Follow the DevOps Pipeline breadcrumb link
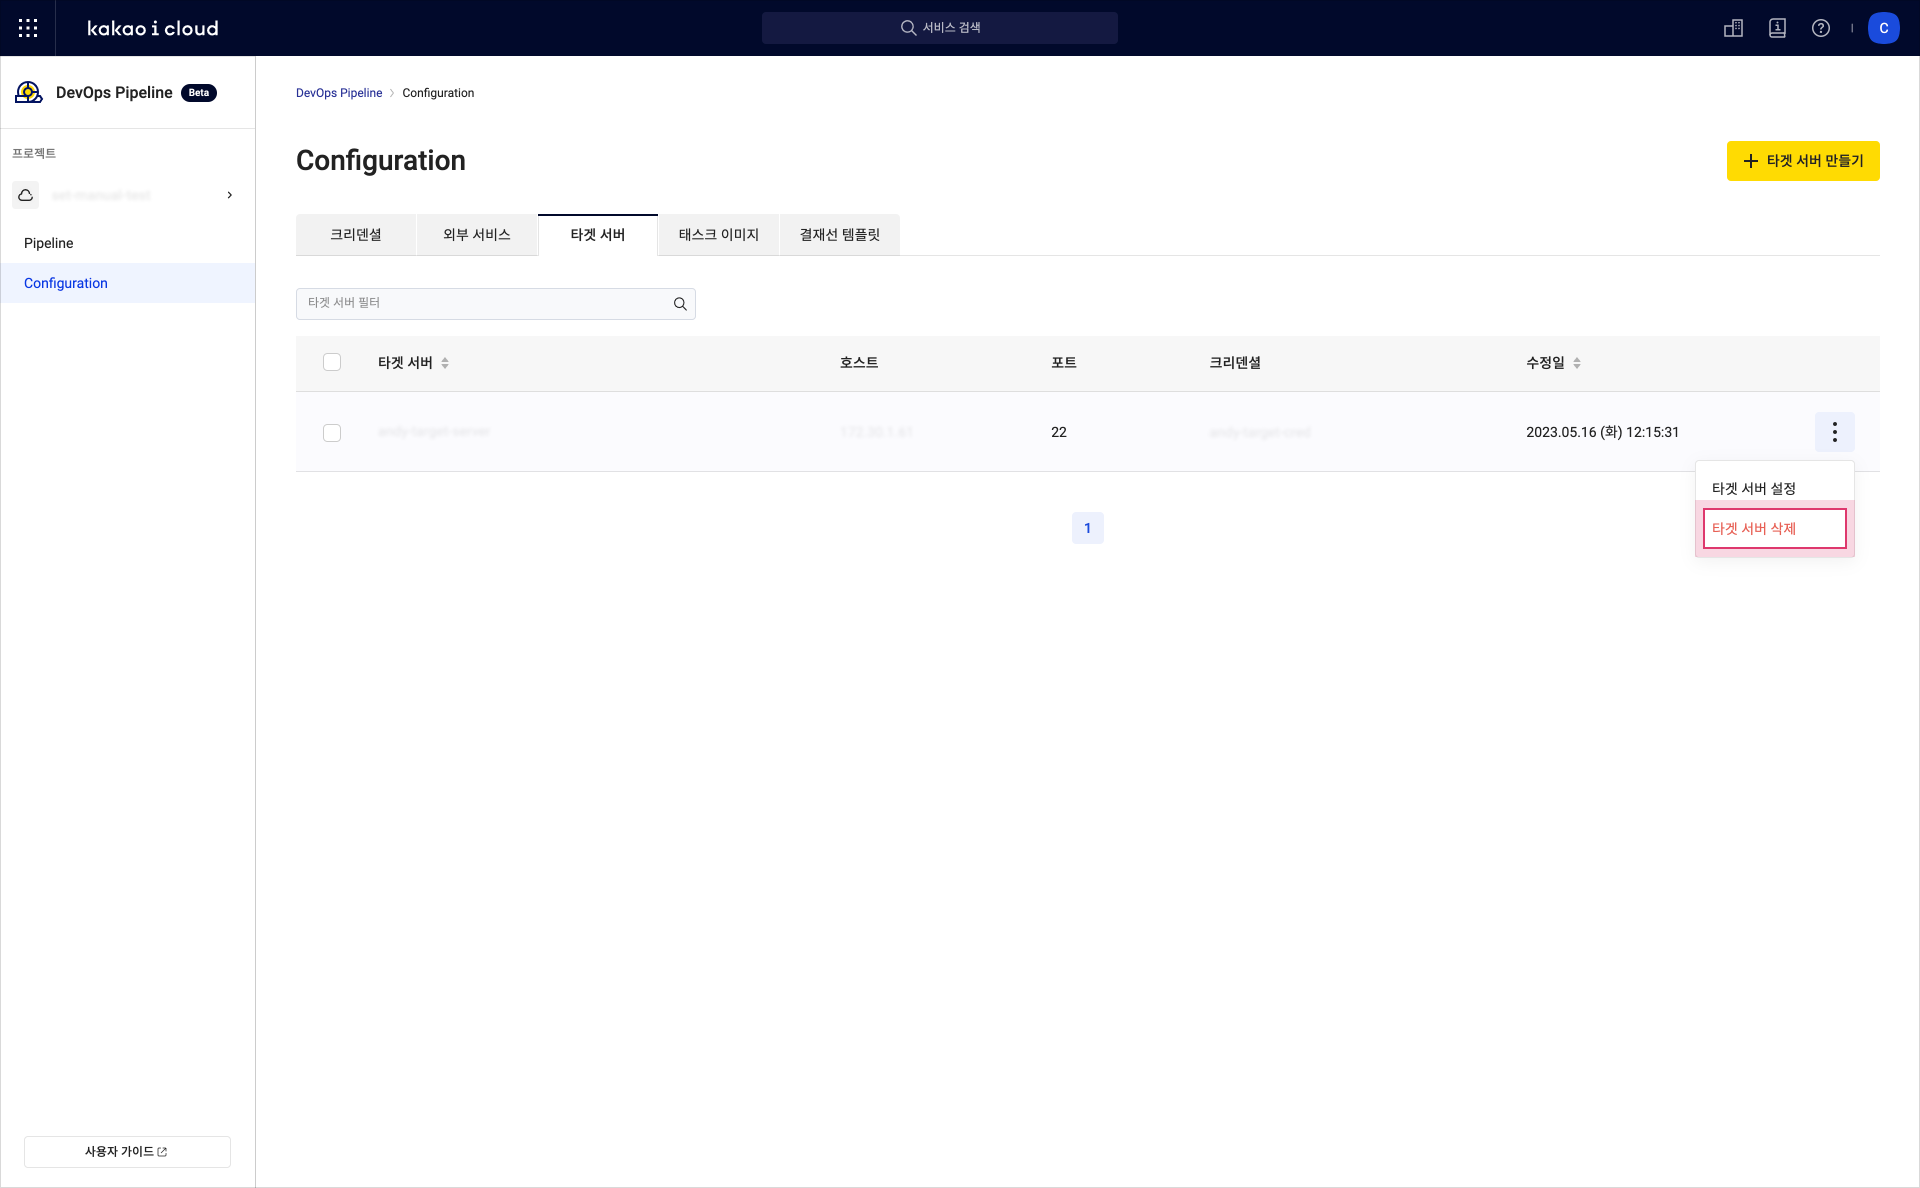 (339, 93)
